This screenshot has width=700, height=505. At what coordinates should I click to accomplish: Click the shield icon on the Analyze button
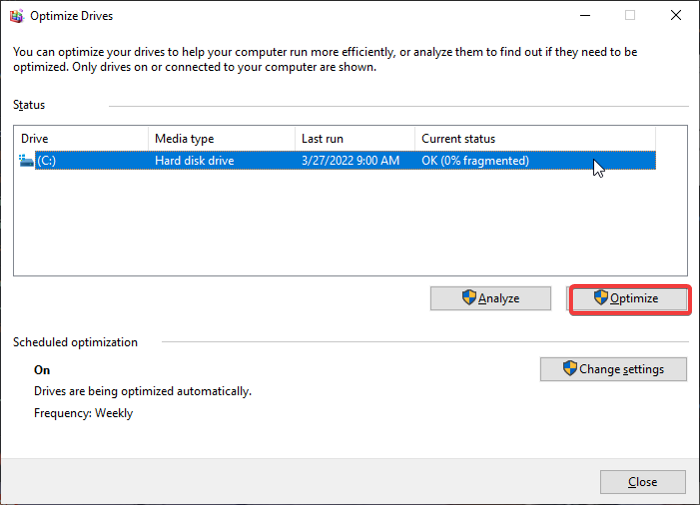468,298
